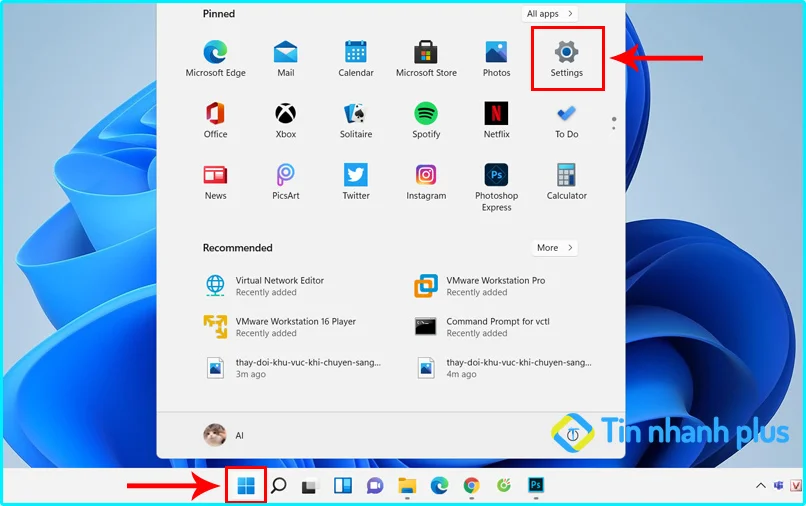
Task: Open Task View on the taskbar
Action: point(310,485)
